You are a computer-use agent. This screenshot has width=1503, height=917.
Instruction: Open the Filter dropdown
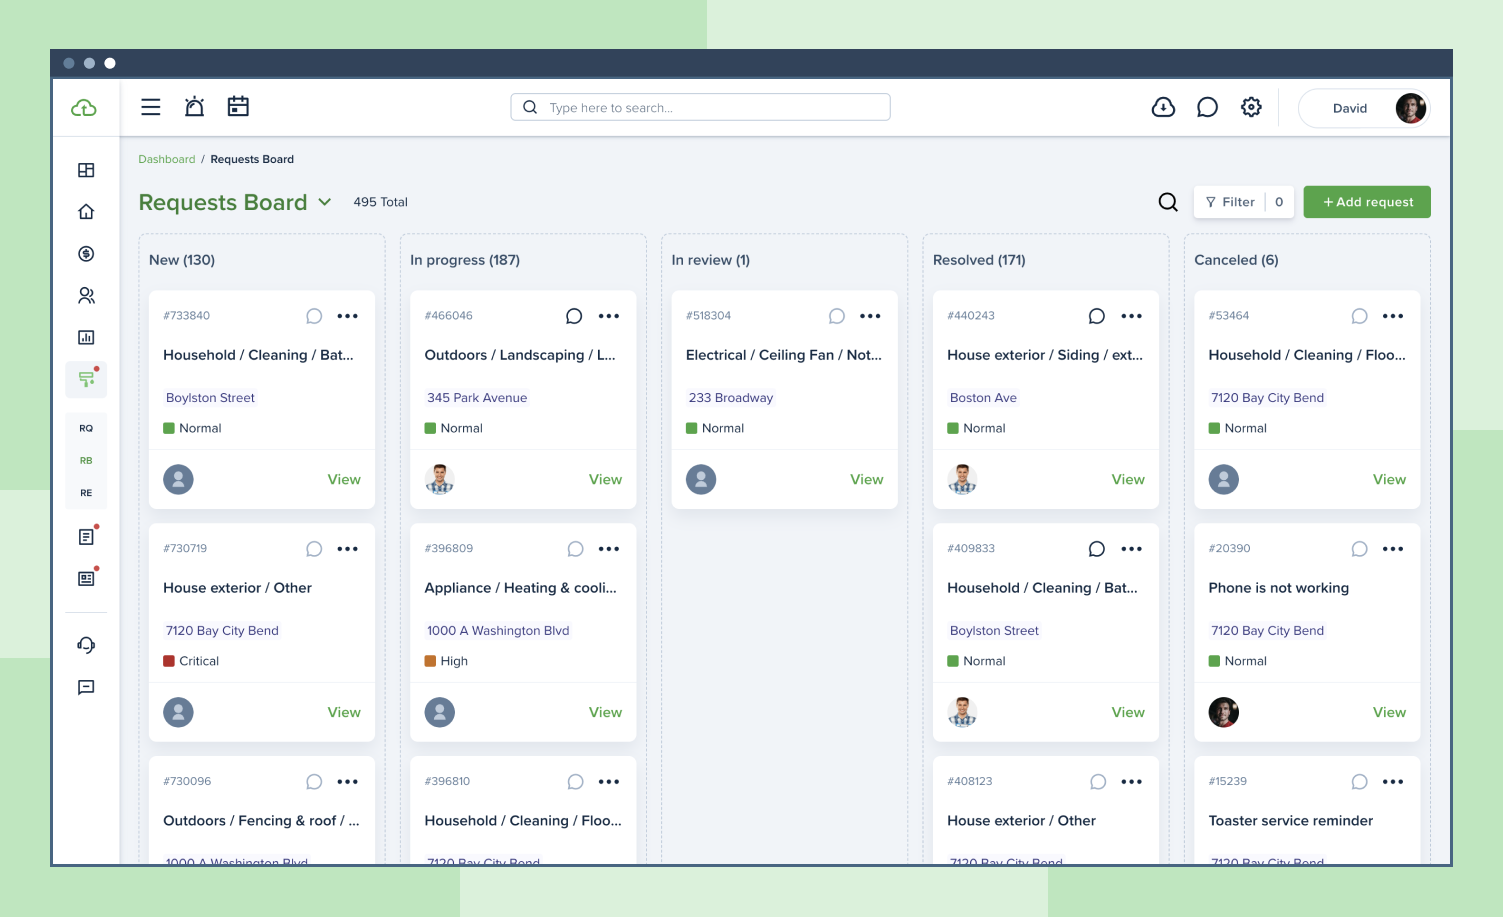coord(1244,202)
